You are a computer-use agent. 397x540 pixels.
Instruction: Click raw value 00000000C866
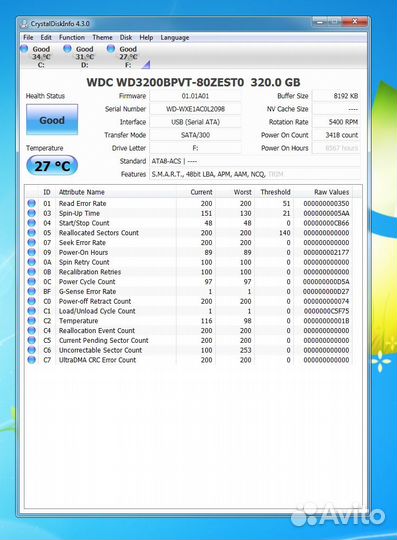coord(326,223)
